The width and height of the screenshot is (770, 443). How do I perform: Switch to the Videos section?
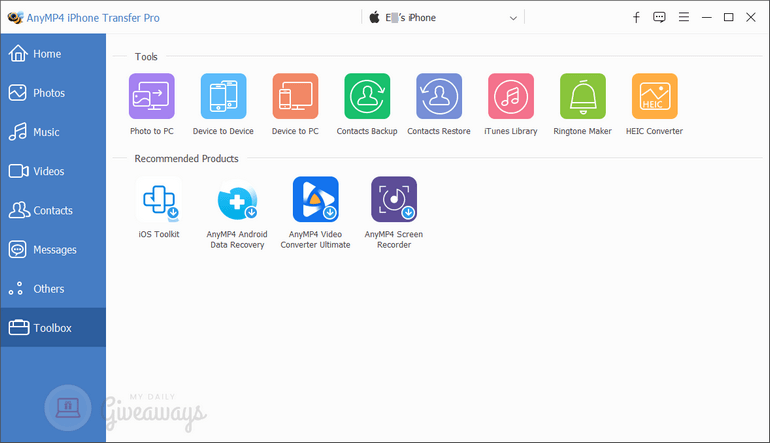53,171
